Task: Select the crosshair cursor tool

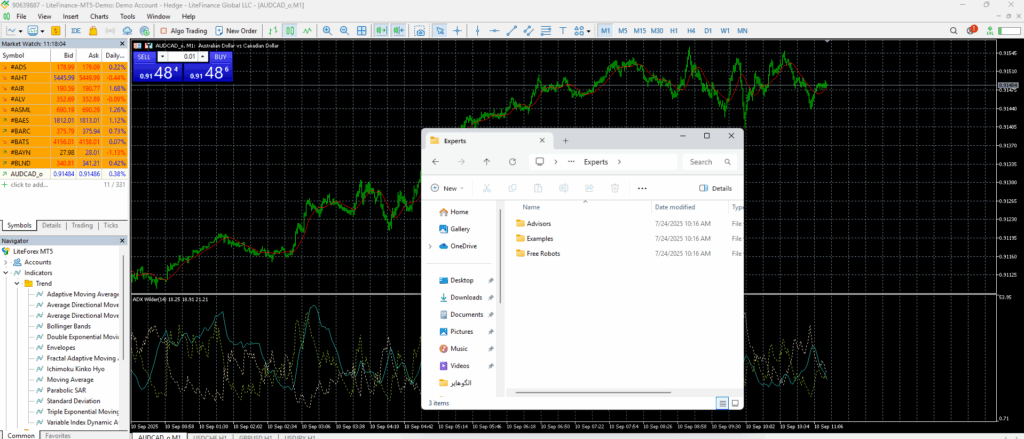Action: coord(457,31)
